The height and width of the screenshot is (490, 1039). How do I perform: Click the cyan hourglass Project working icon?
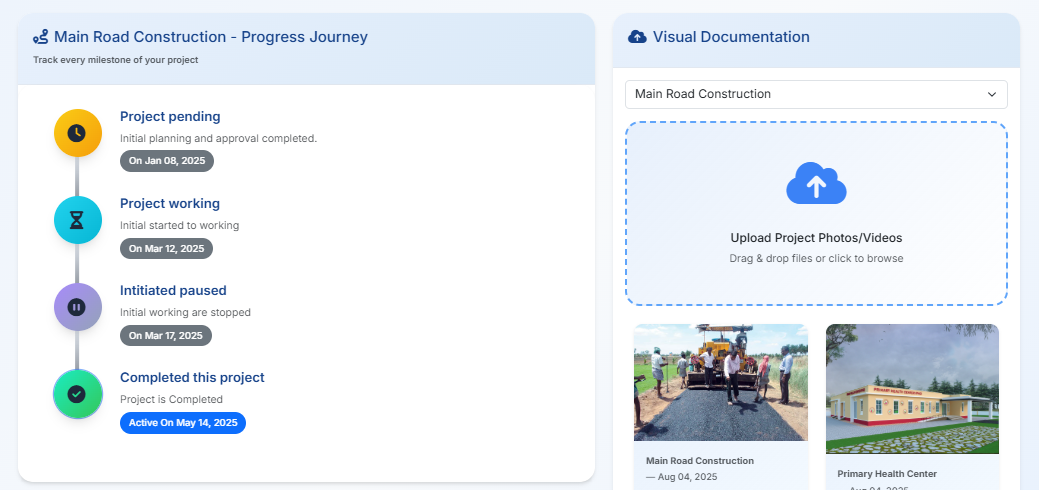point(78,220)
